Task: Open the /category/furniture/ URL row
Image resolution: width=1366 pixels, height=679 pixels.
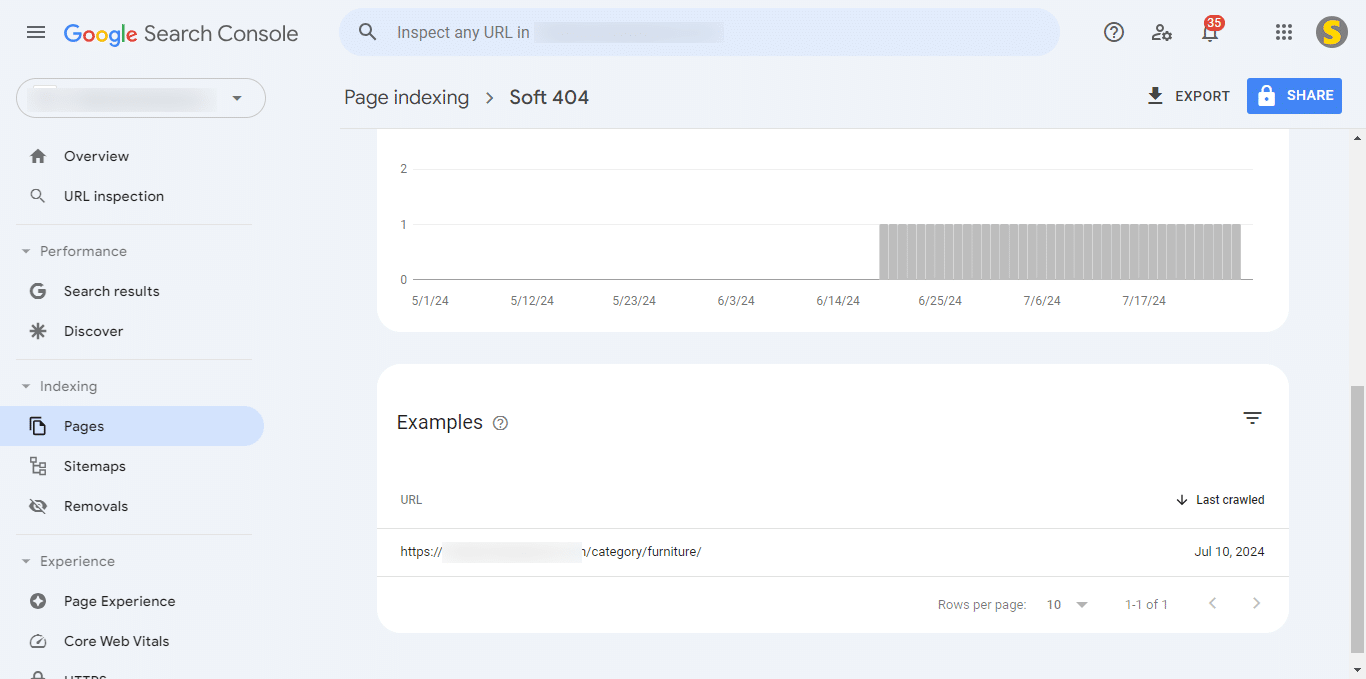Action: click(832, 552)
